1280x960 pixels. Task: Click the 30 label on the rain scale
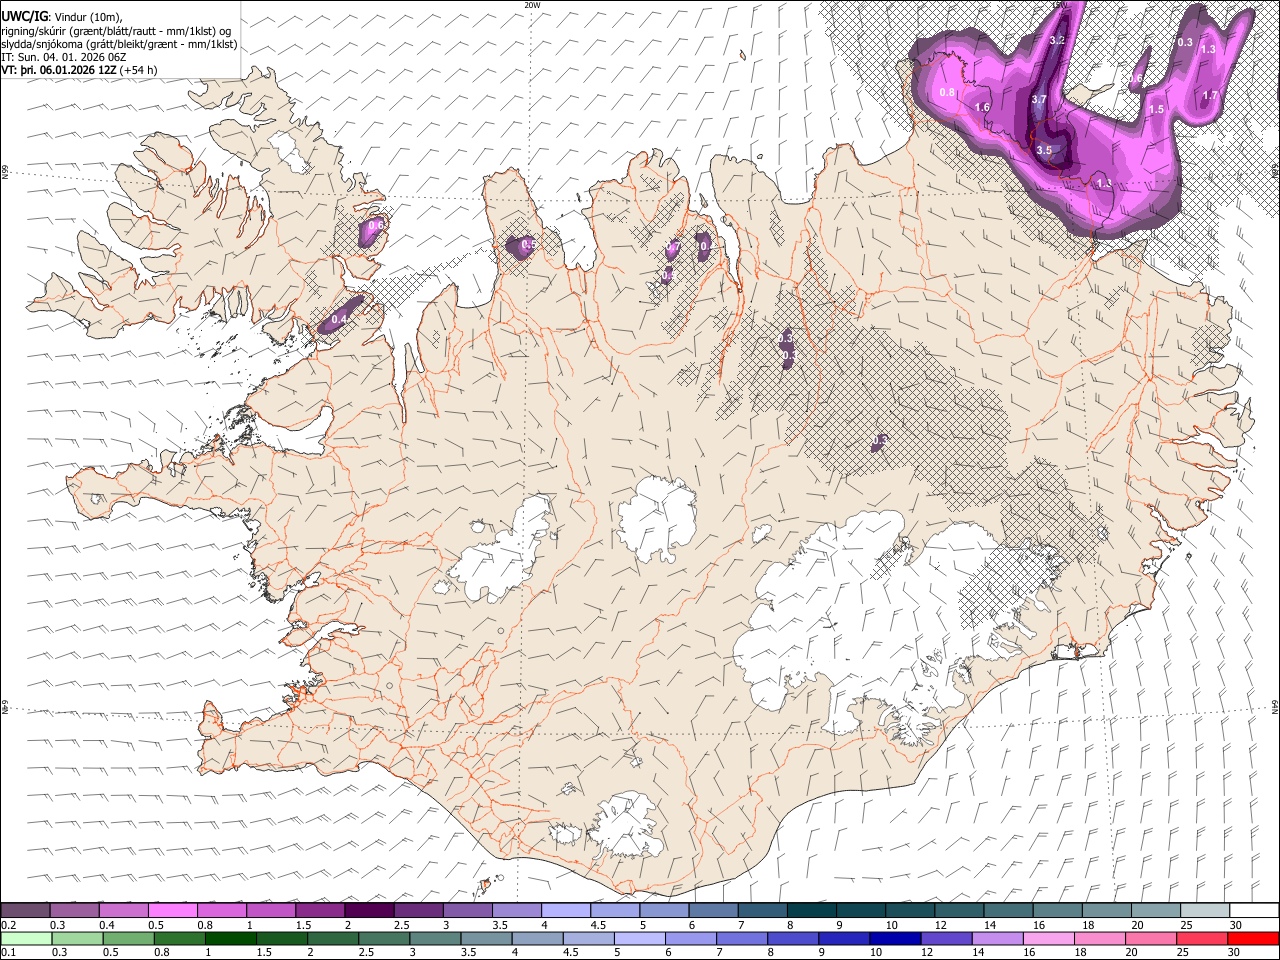[x=1233, y=953]
